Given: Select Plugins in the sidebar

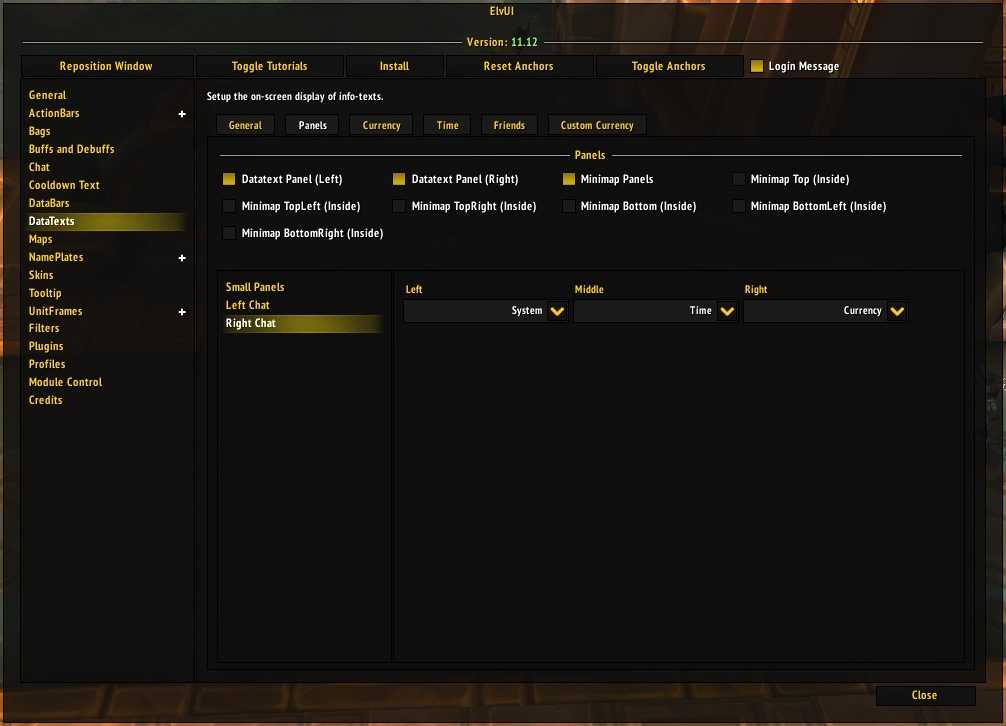Looking at the screenshot, I should coord(46,346).
